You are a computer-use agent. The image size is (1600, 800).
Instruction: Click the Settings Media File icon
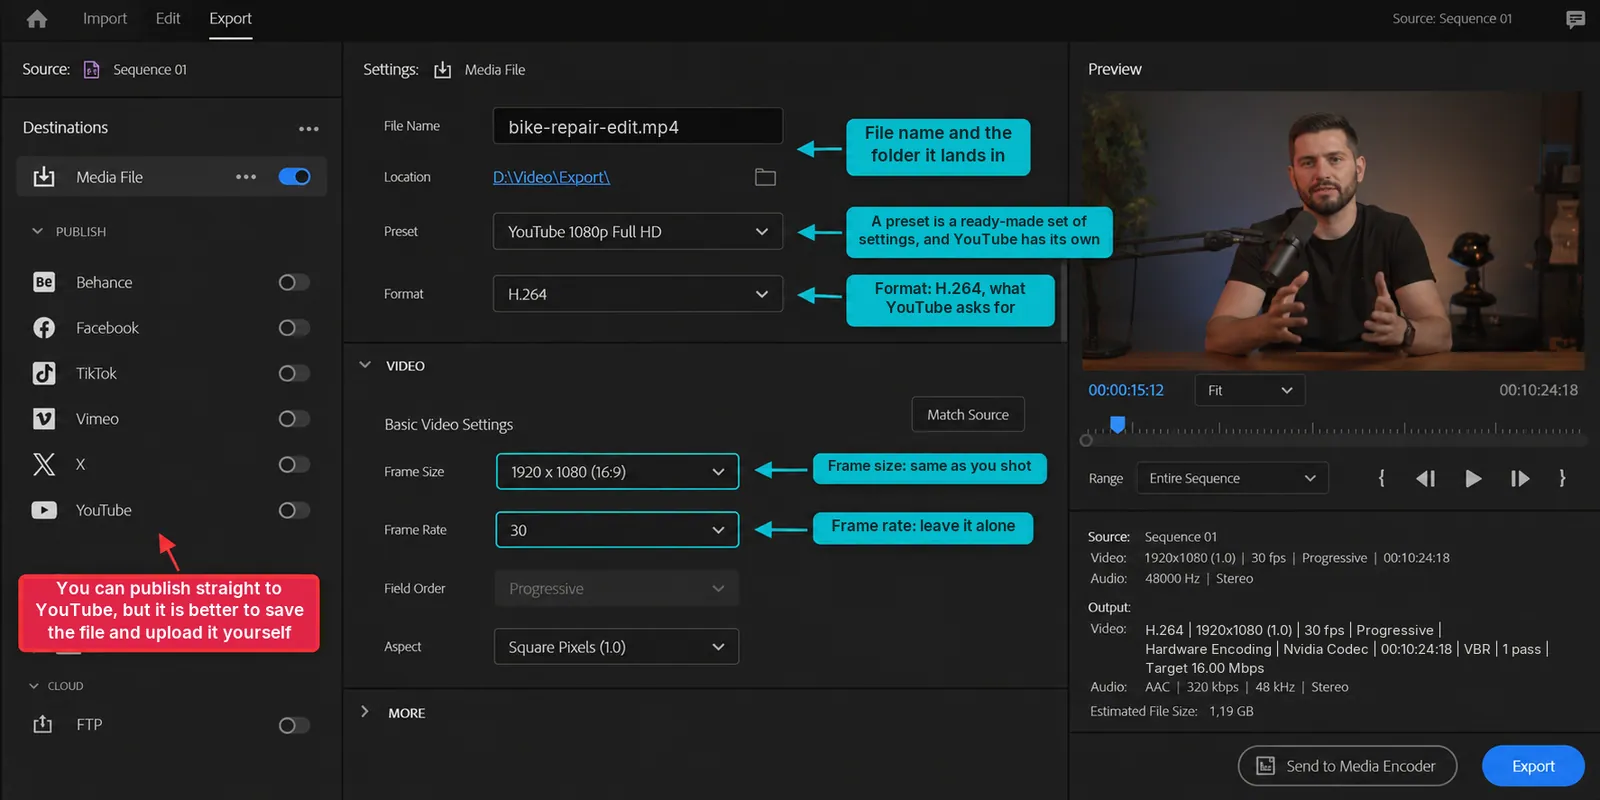pos(442,70)
